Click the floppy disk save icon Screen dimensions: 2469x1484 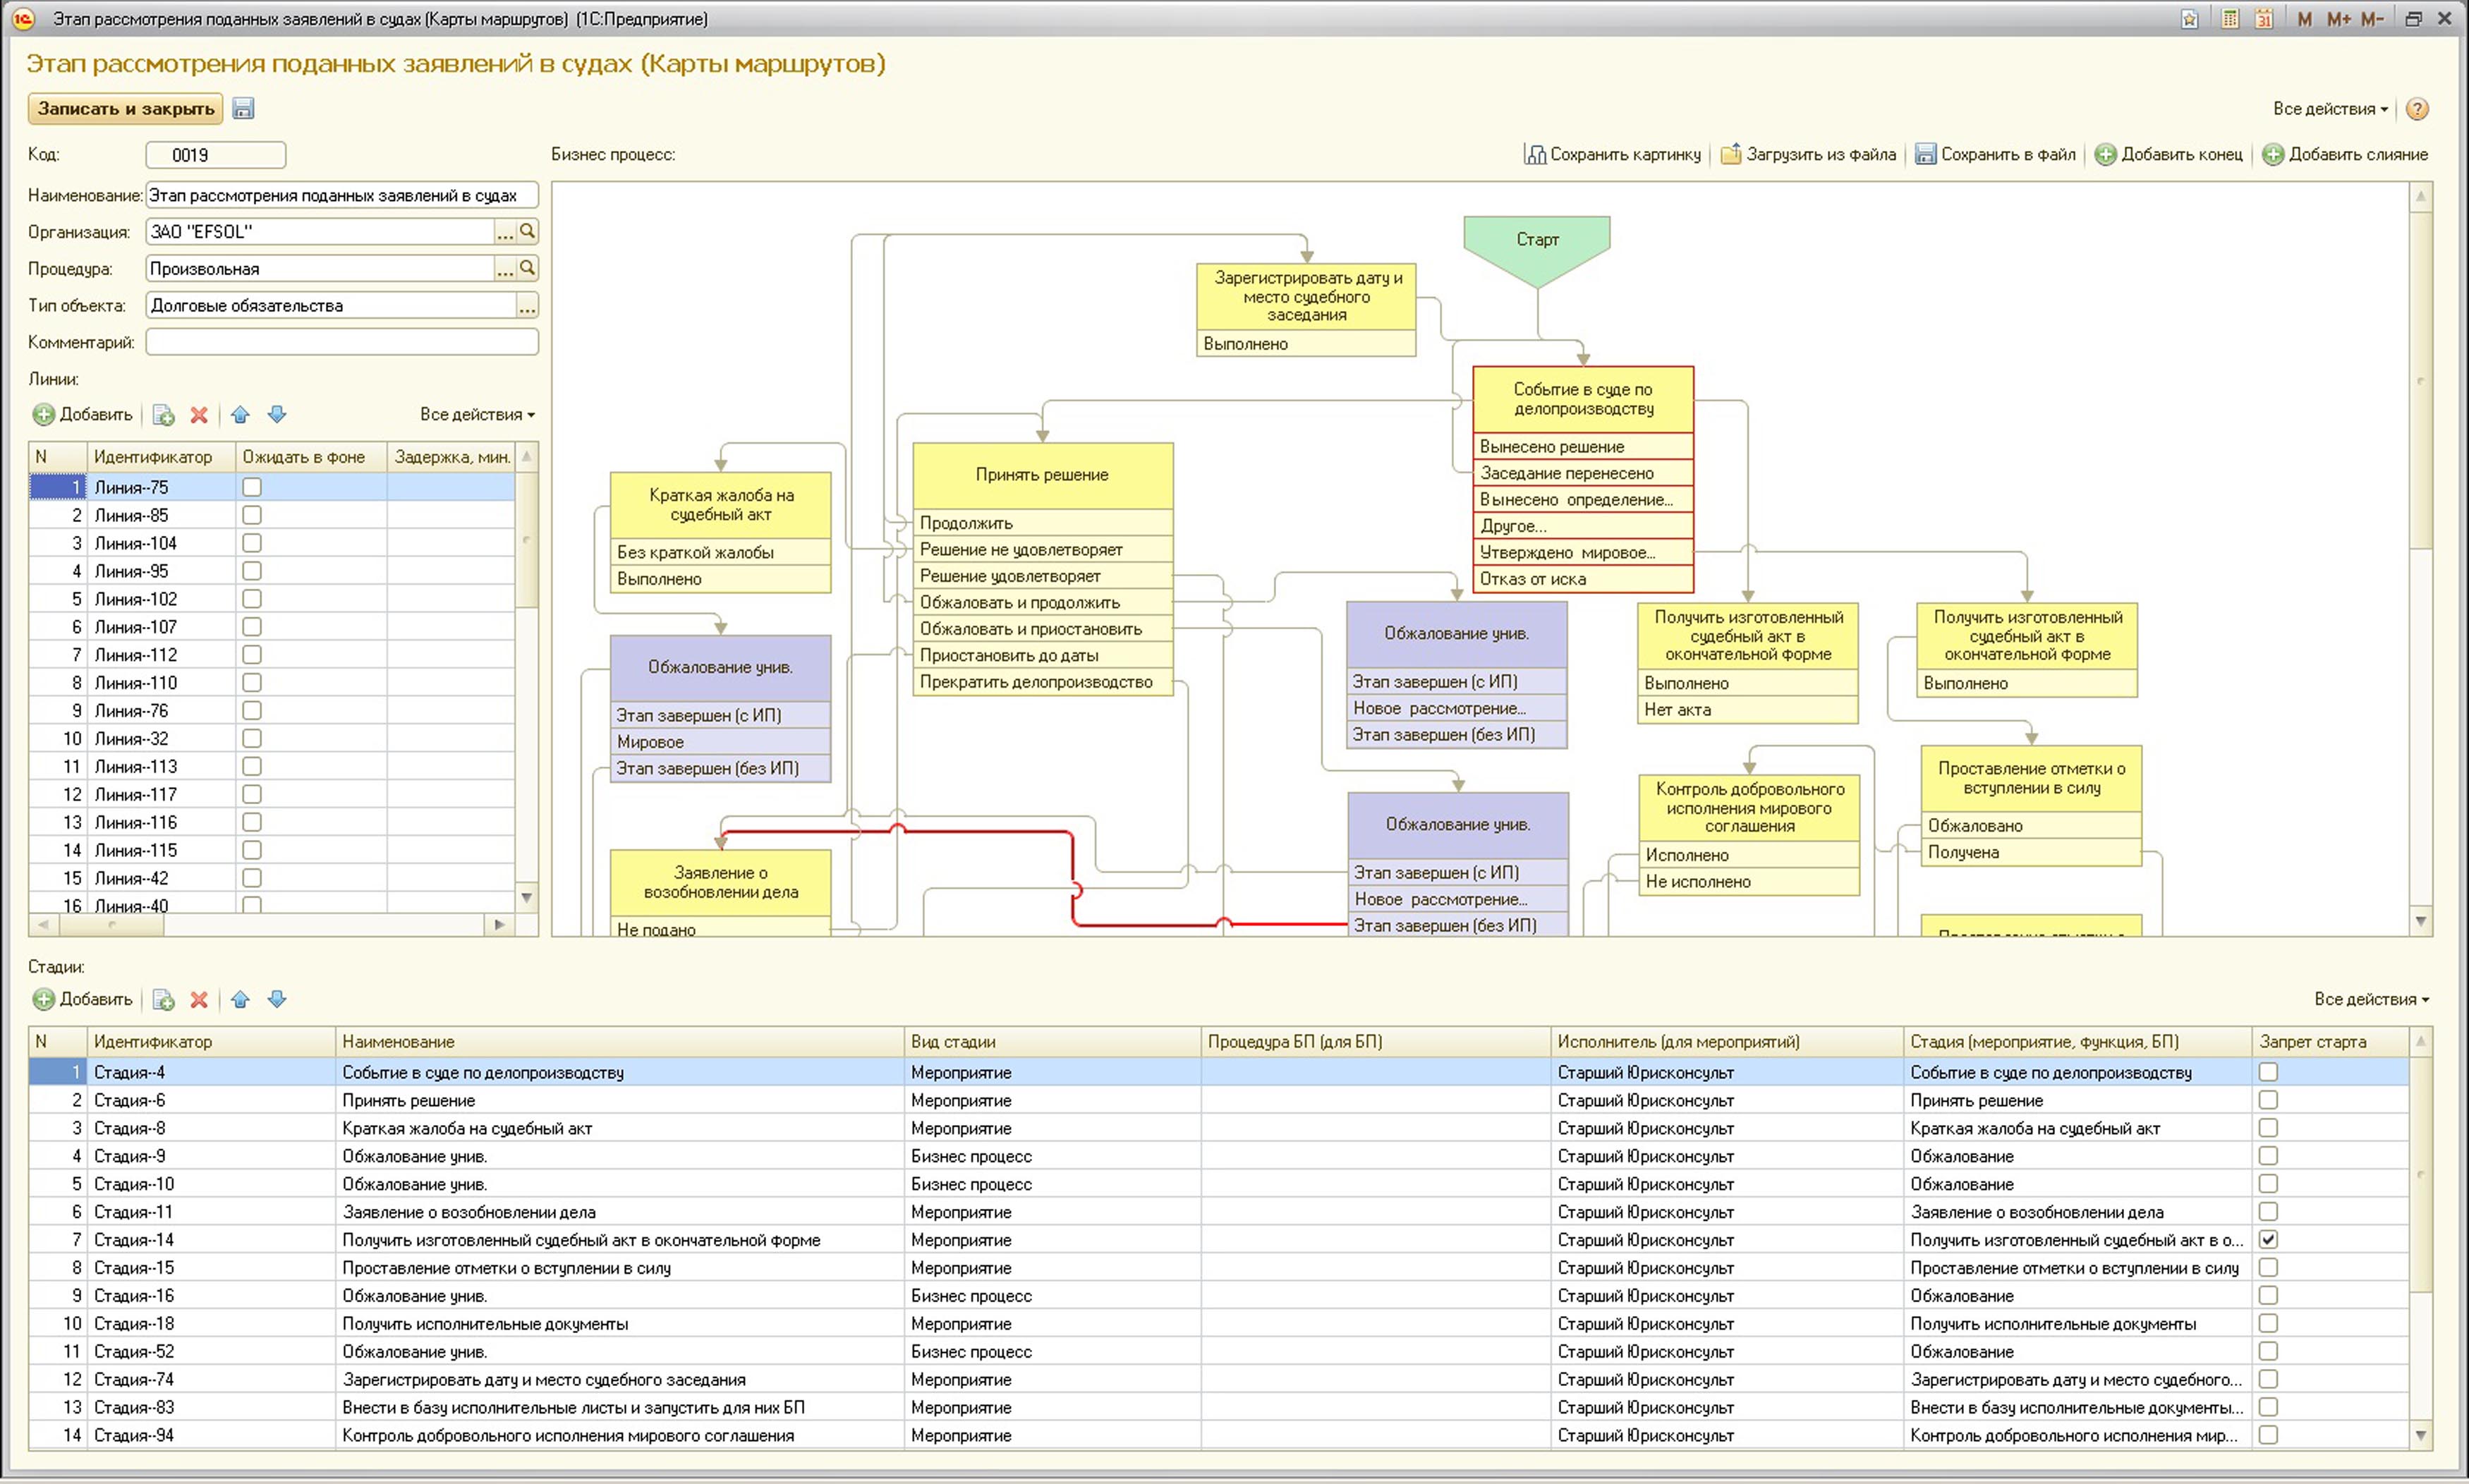click(x=243, y=109)
